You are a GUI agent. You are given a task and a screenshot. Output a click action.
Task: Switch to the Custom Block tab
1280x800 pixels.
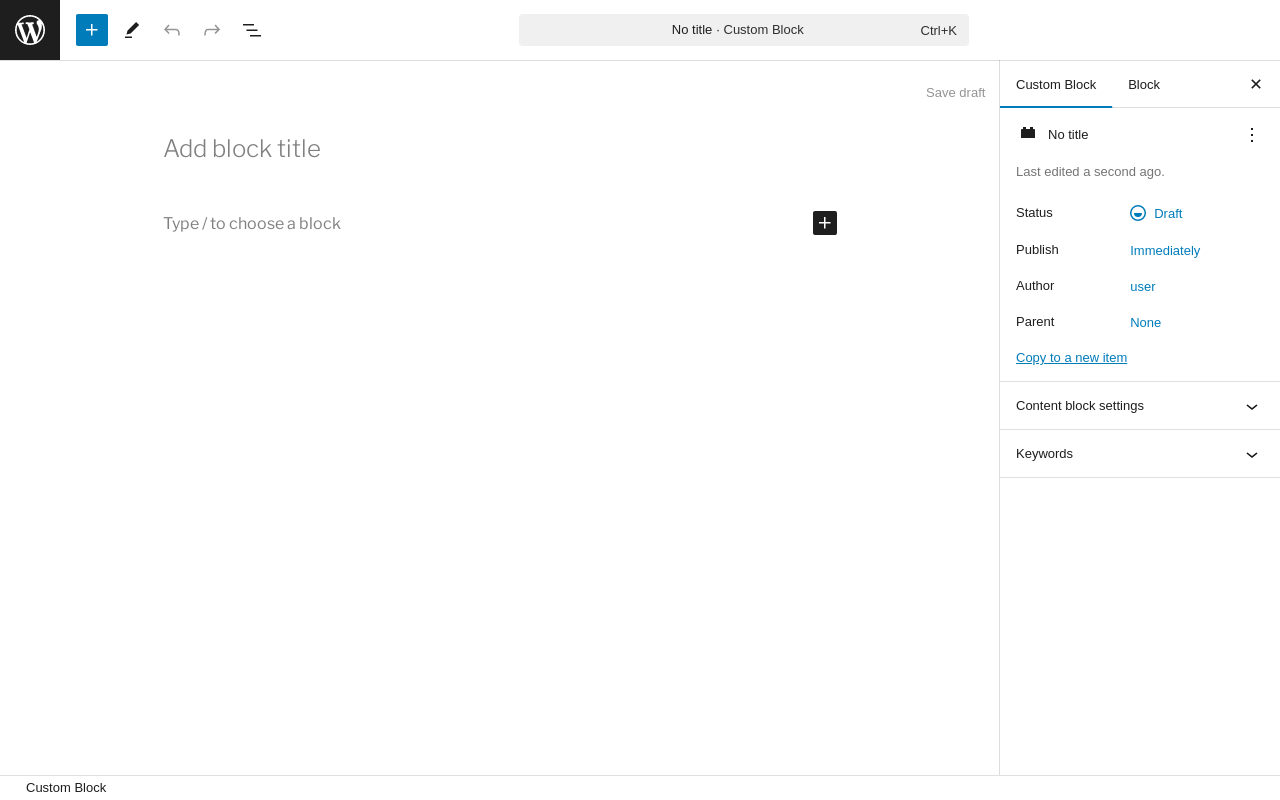pyautogui.click(x=1056, y=84)
